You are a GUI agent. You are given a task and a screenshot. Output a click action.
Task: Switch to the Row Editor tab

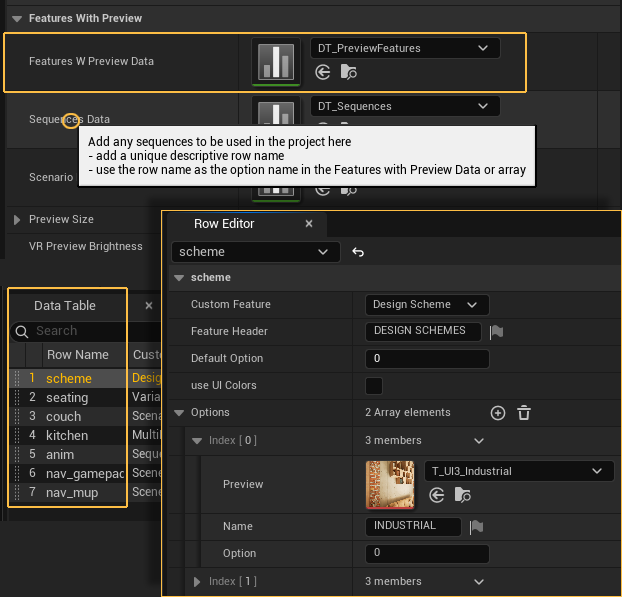[x=224, y=224]
